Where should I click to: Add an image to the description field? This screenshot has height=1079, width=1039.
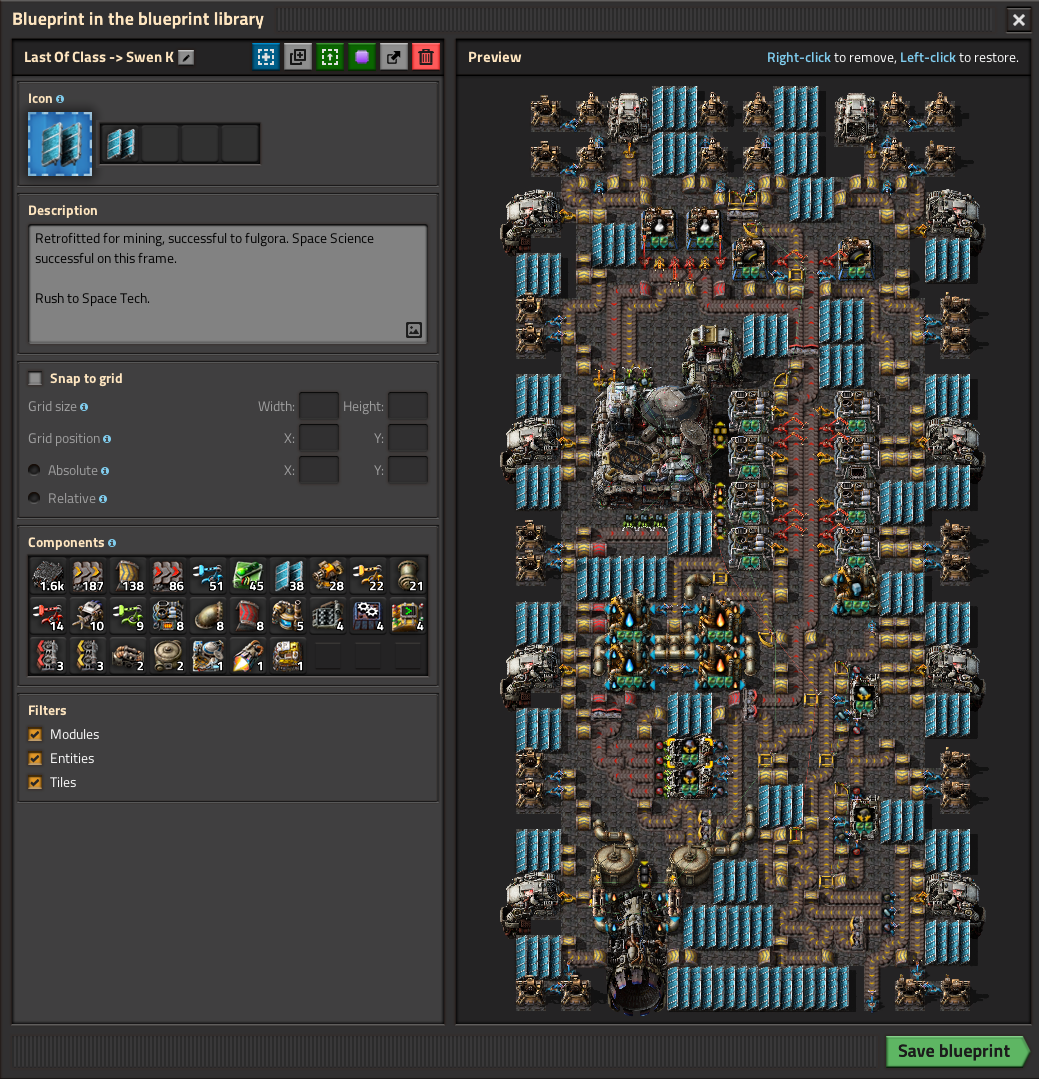tap(414, 329)
